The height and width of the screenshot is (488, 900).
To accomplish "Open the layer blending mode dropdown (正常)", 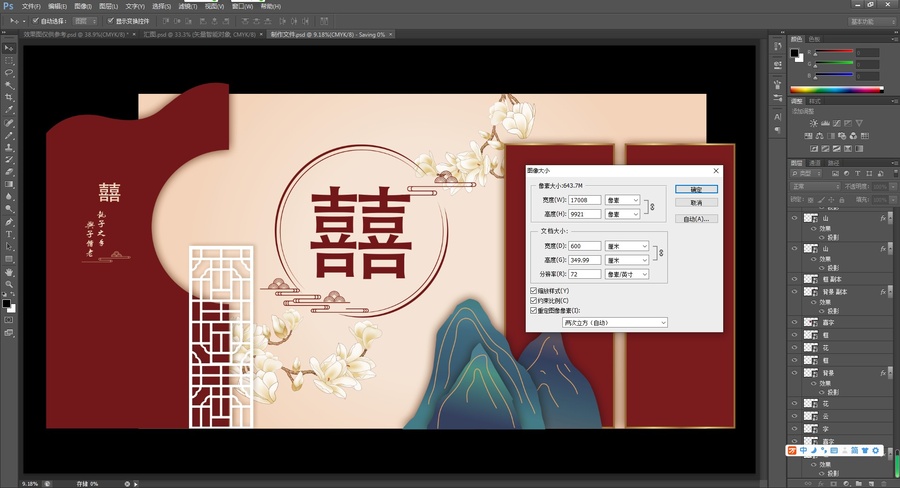I will 815,187.
